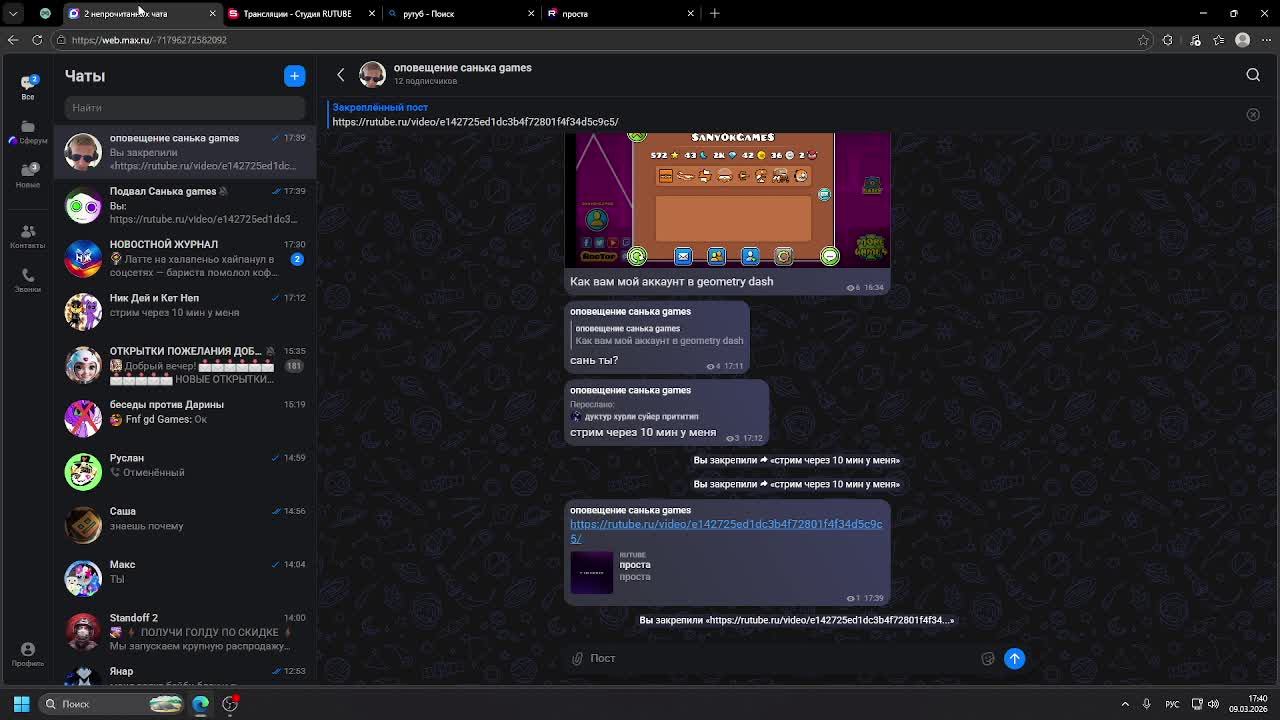The width and height of the screenshot is (1280, 720).
Task: Open chat with Руслан
Action: pos(185,471)
